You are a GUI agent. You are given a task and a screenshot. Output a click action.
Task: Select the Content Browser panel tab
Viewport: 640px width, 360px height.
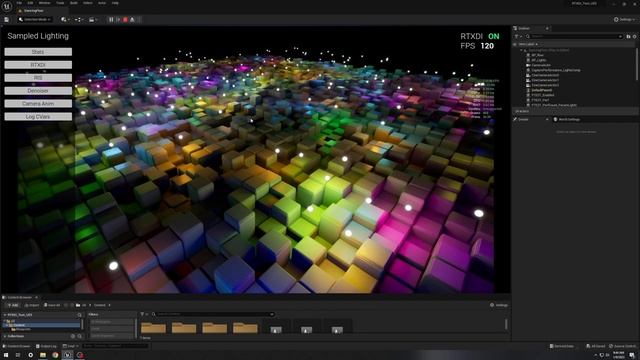click(19, 297)
